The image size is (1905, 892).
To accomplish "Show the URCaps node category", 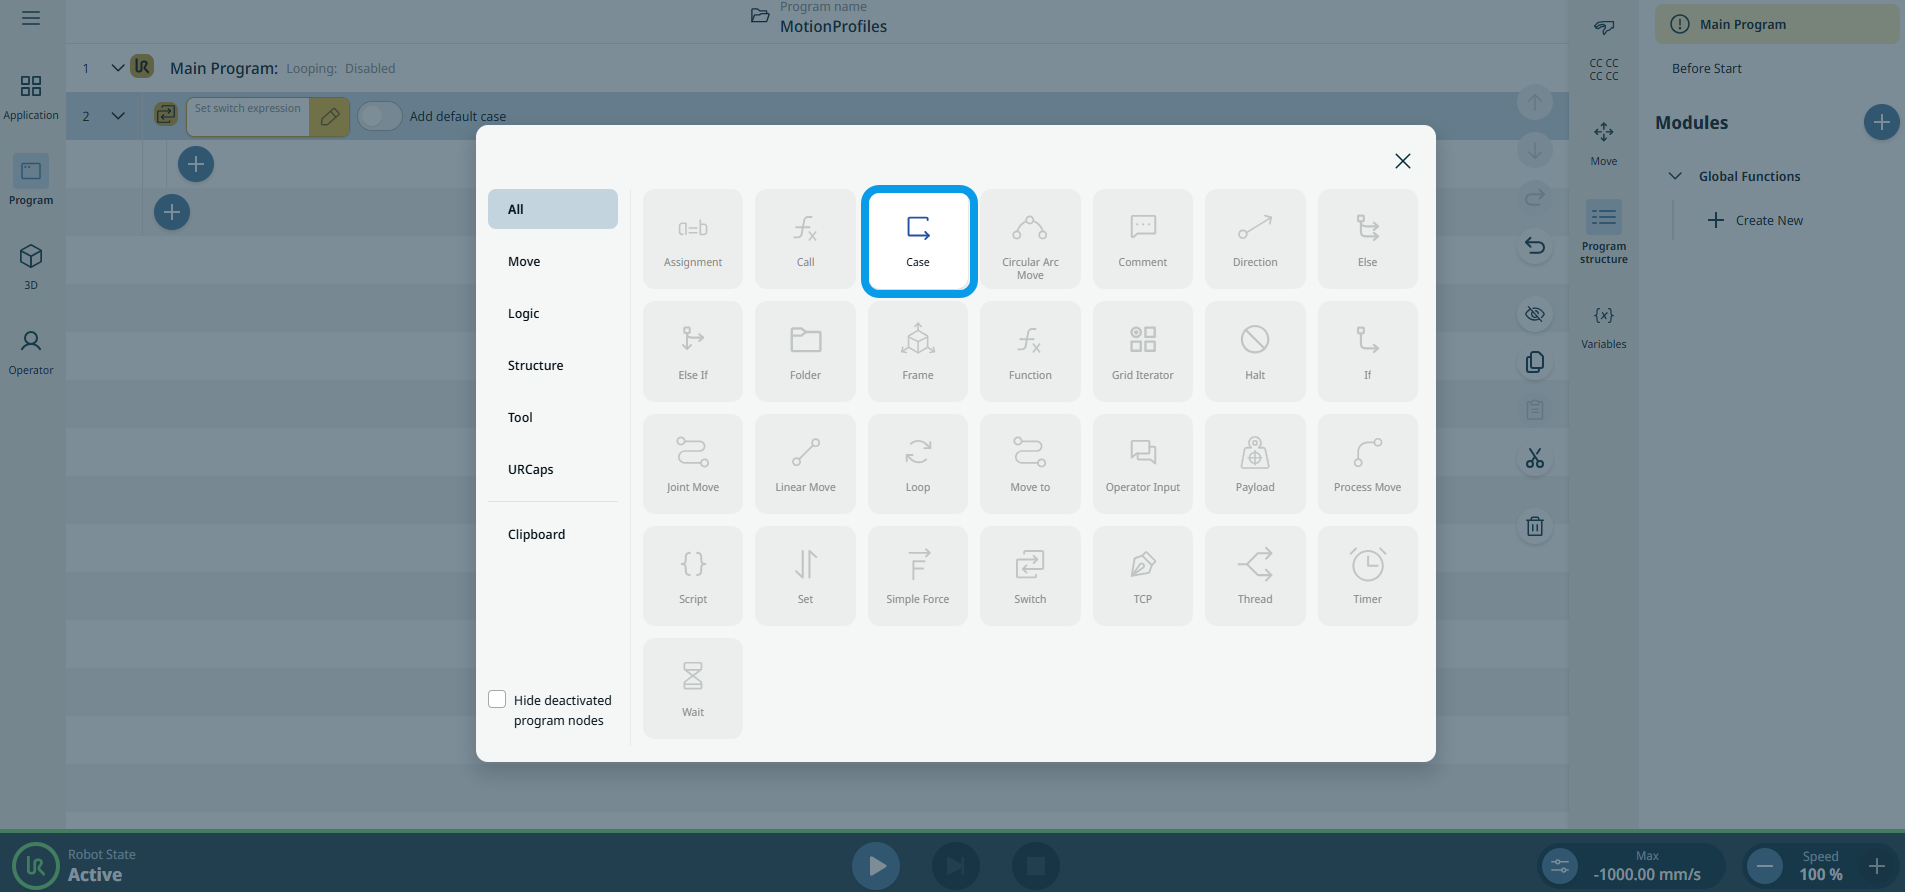I will coord(530,469).
